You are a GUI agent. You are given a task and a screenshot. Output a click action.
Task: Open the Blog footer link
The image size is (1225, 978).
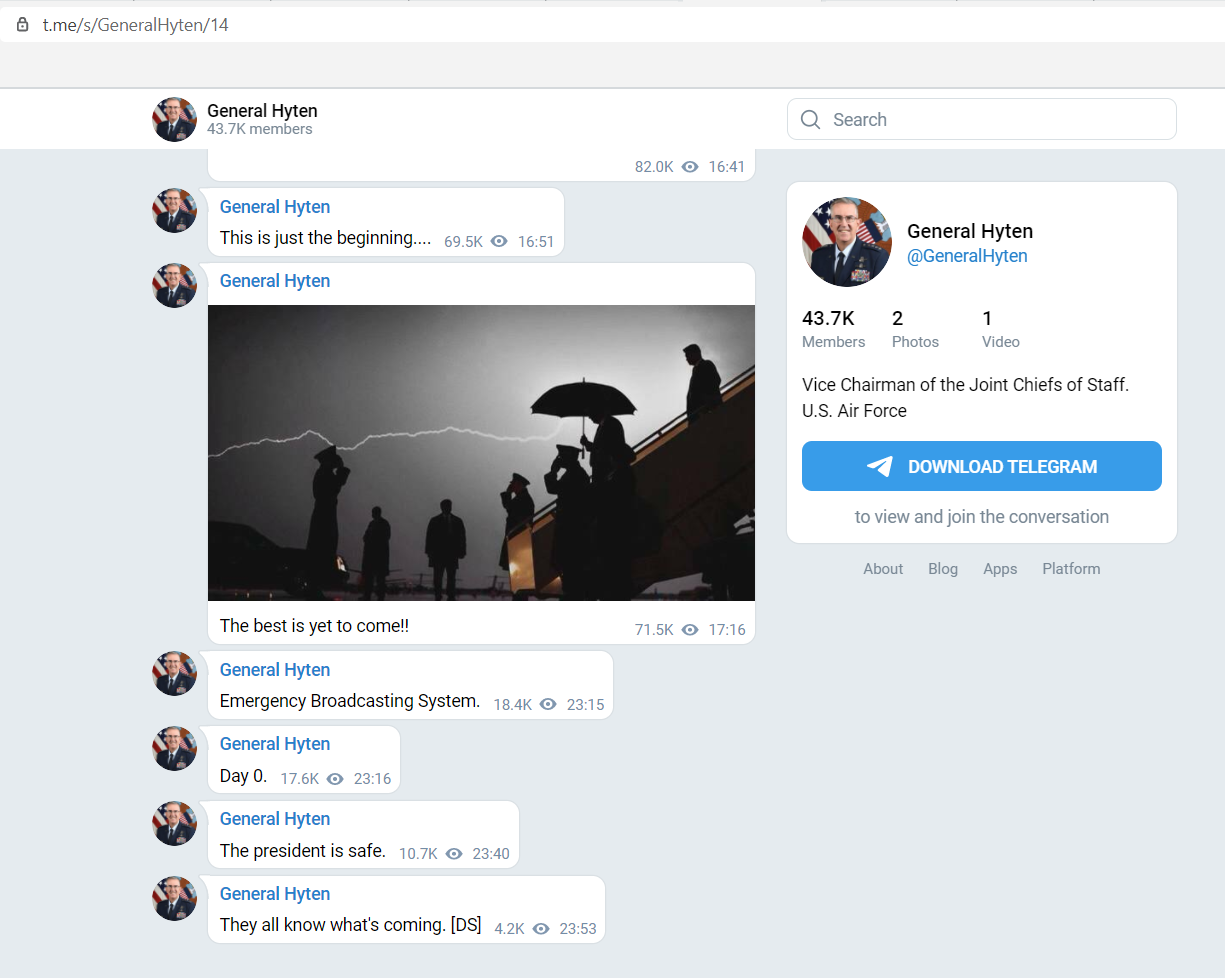point(943,569)
